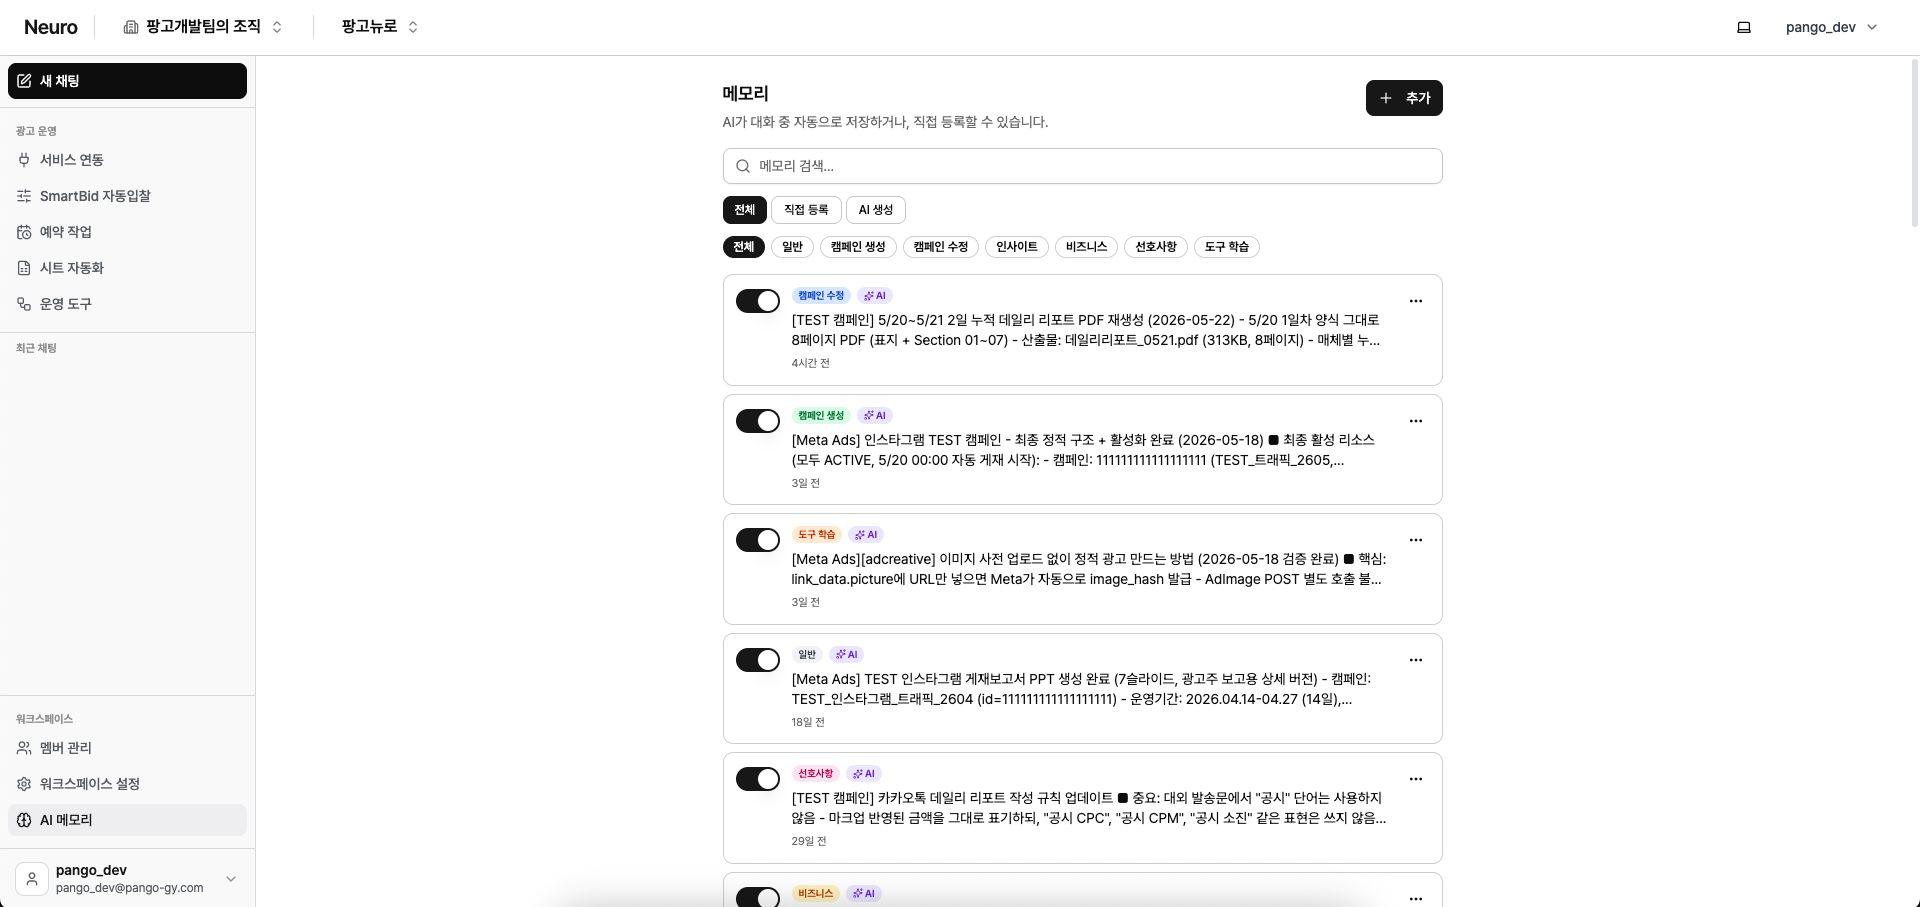Select the 전체 source filter tab

coord(745,210)
